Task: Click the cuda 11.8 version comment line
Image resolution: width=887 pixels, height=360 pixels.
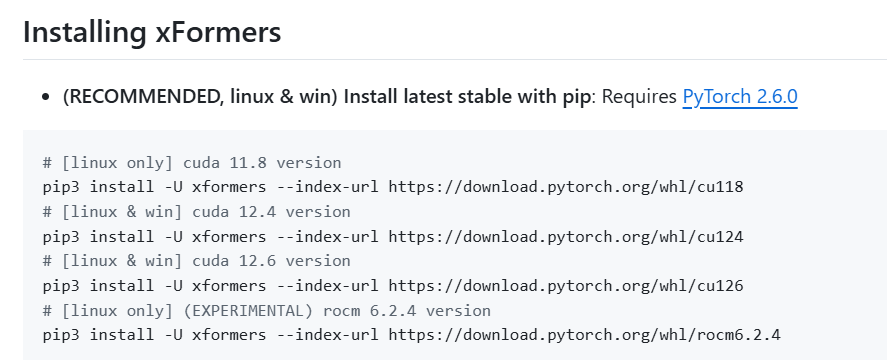Action: 192,163
